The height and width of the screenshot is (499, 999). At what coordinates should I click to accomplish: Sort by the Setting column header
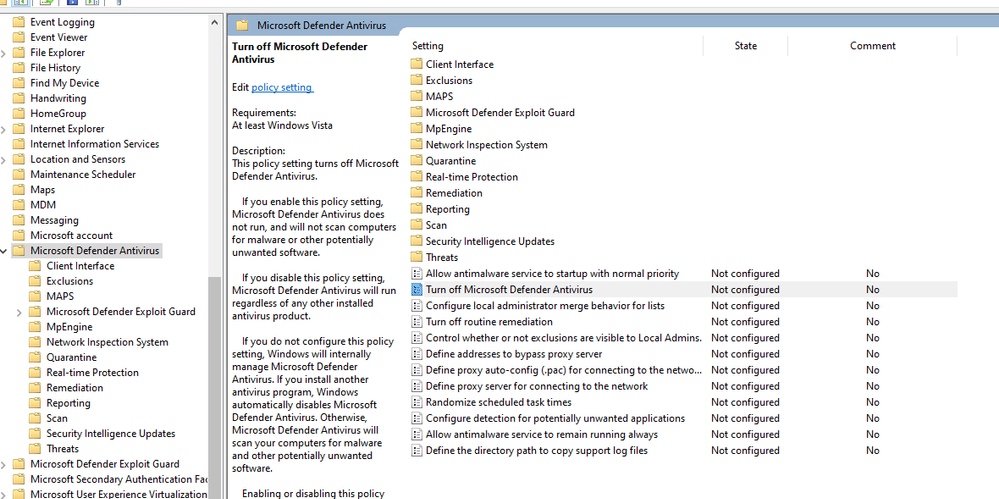click(x=428, y=46)
